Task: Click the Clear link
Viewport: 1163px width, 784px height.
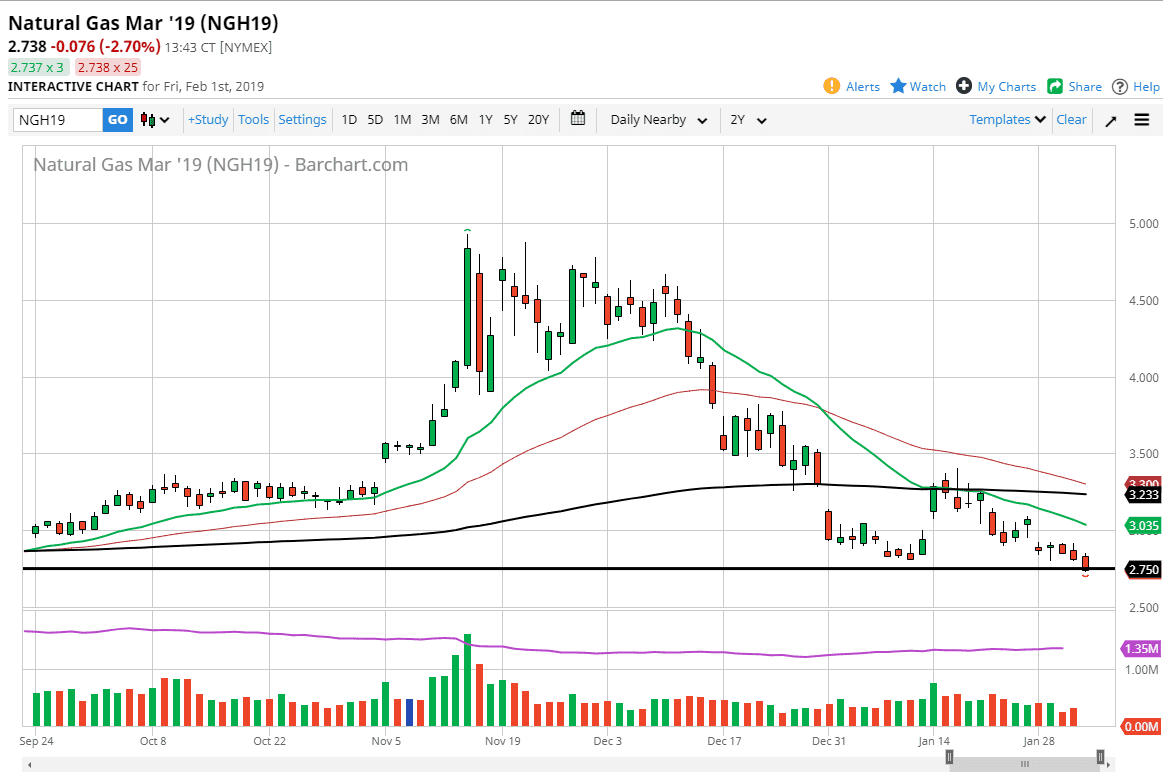Action: point(1071,119)
